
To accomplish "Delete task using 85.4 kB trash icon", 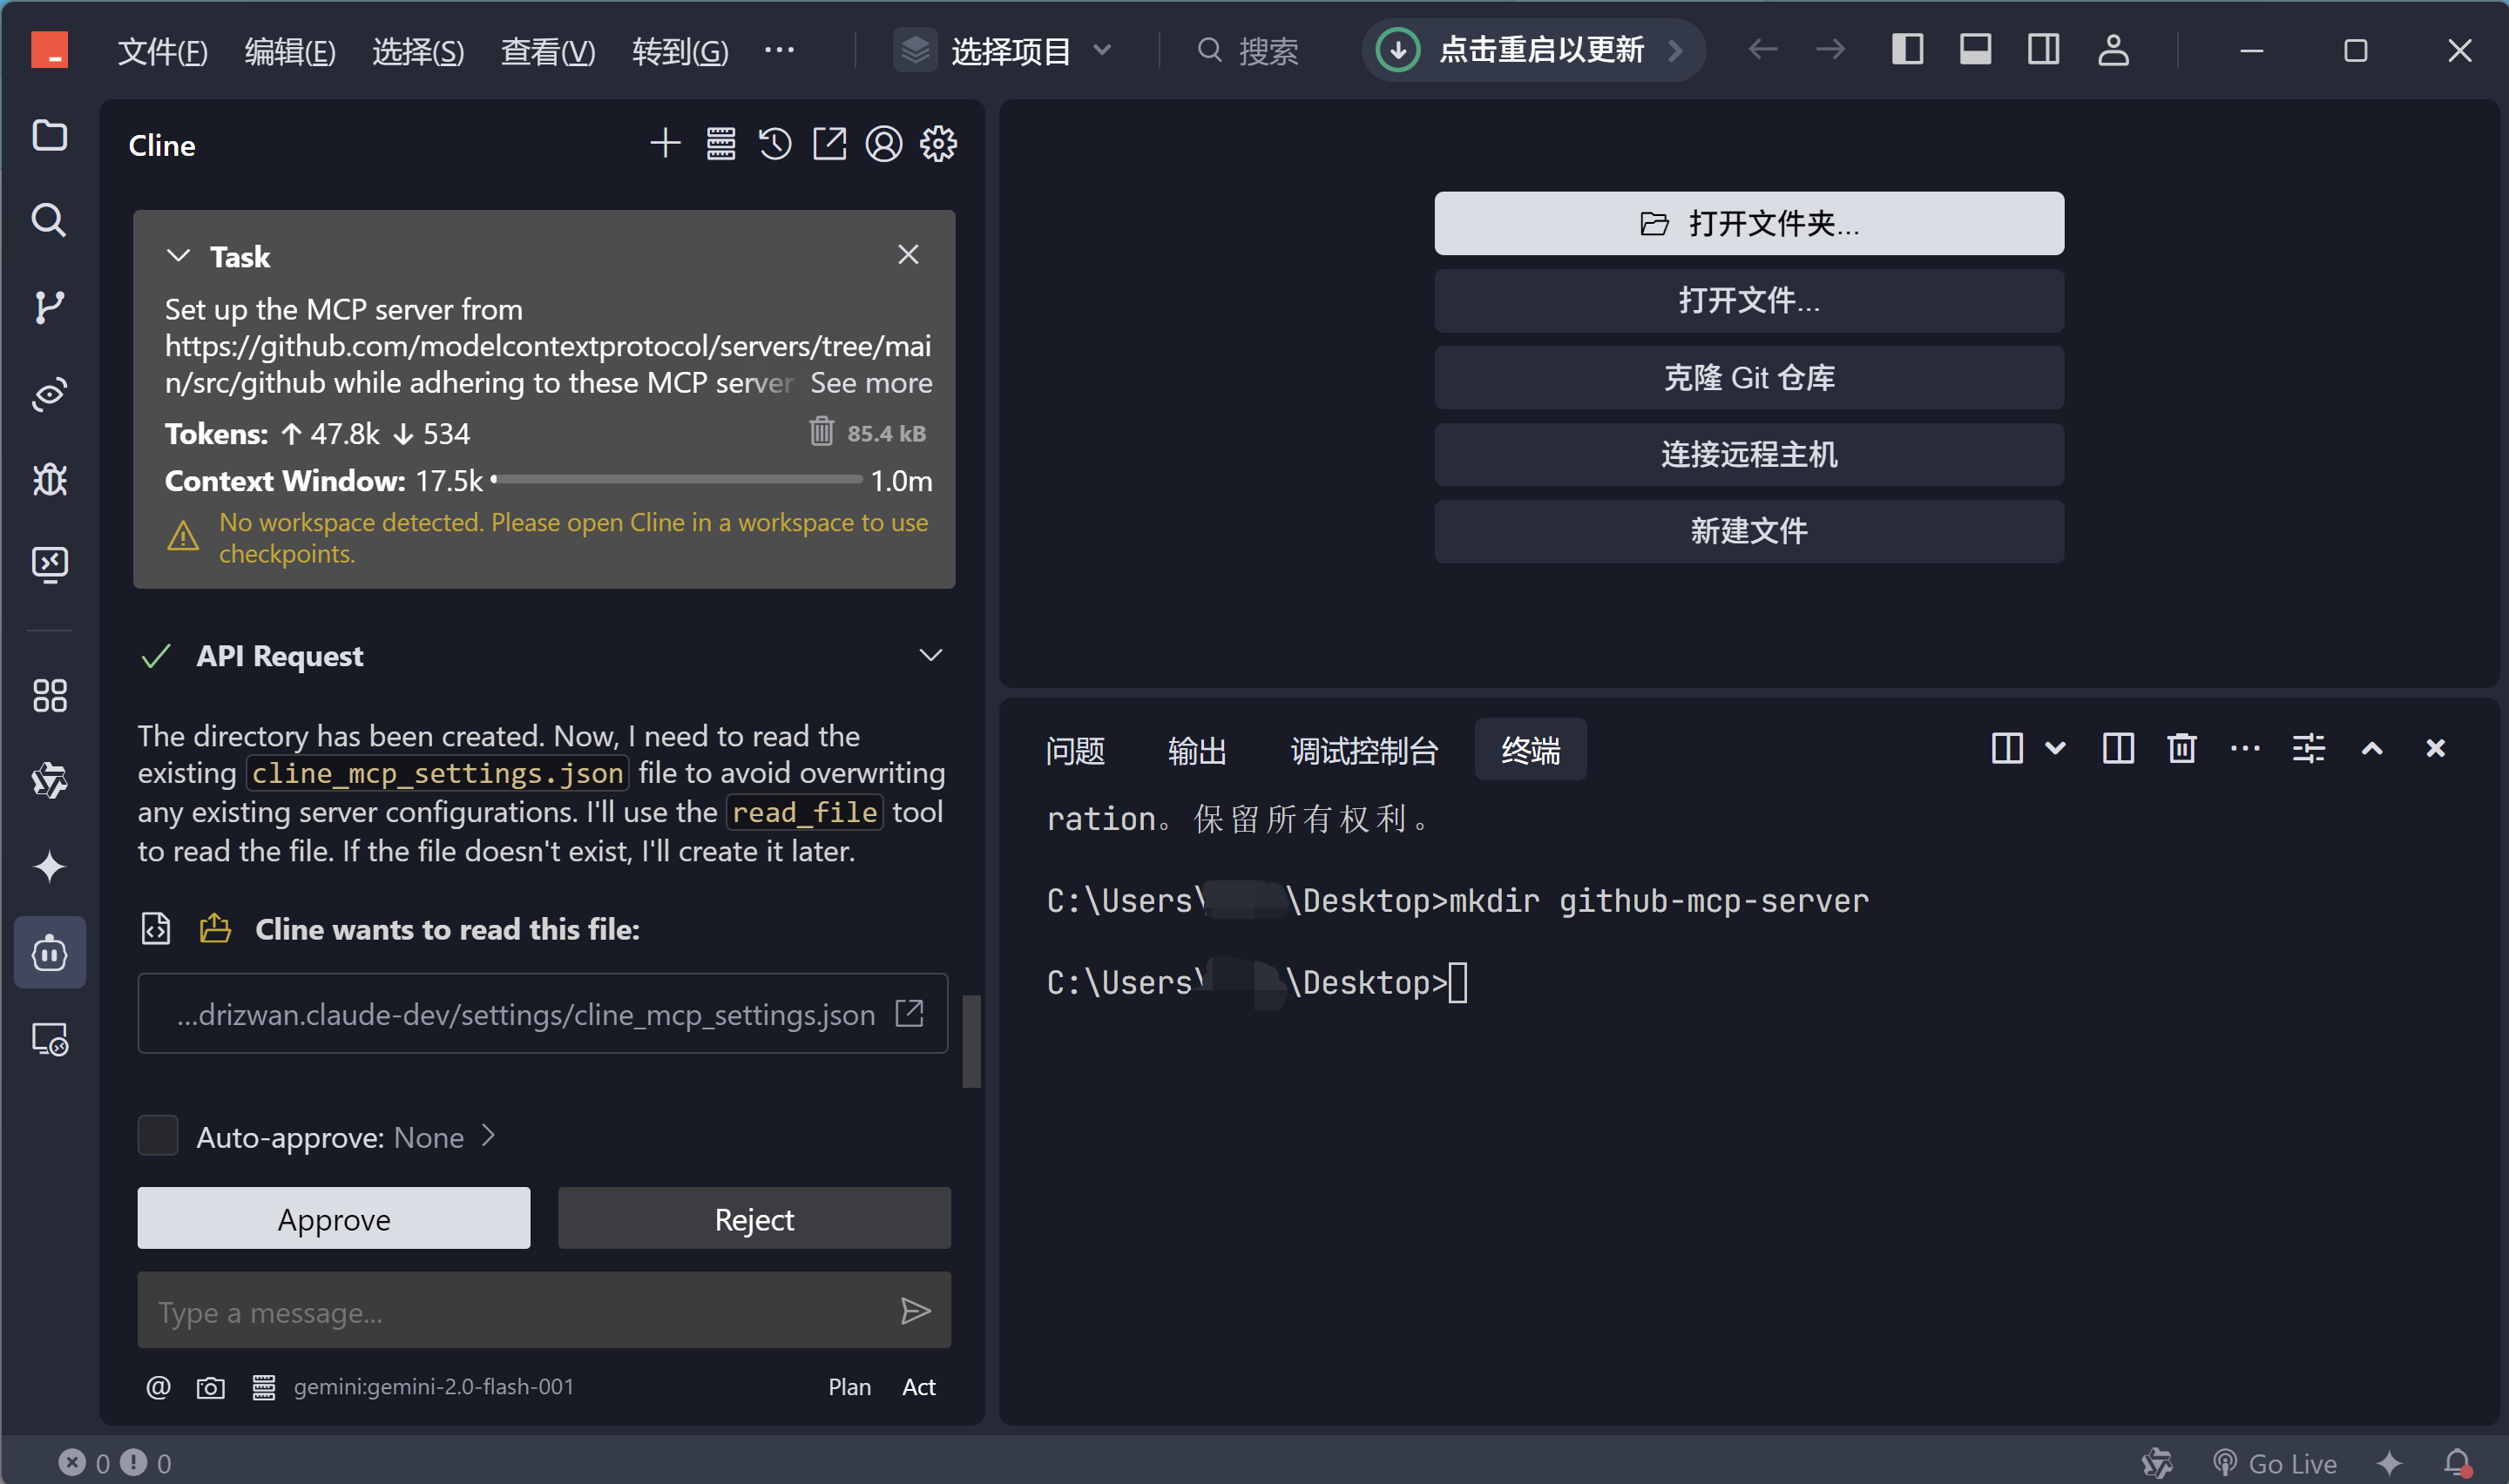I will click(821, 432).
